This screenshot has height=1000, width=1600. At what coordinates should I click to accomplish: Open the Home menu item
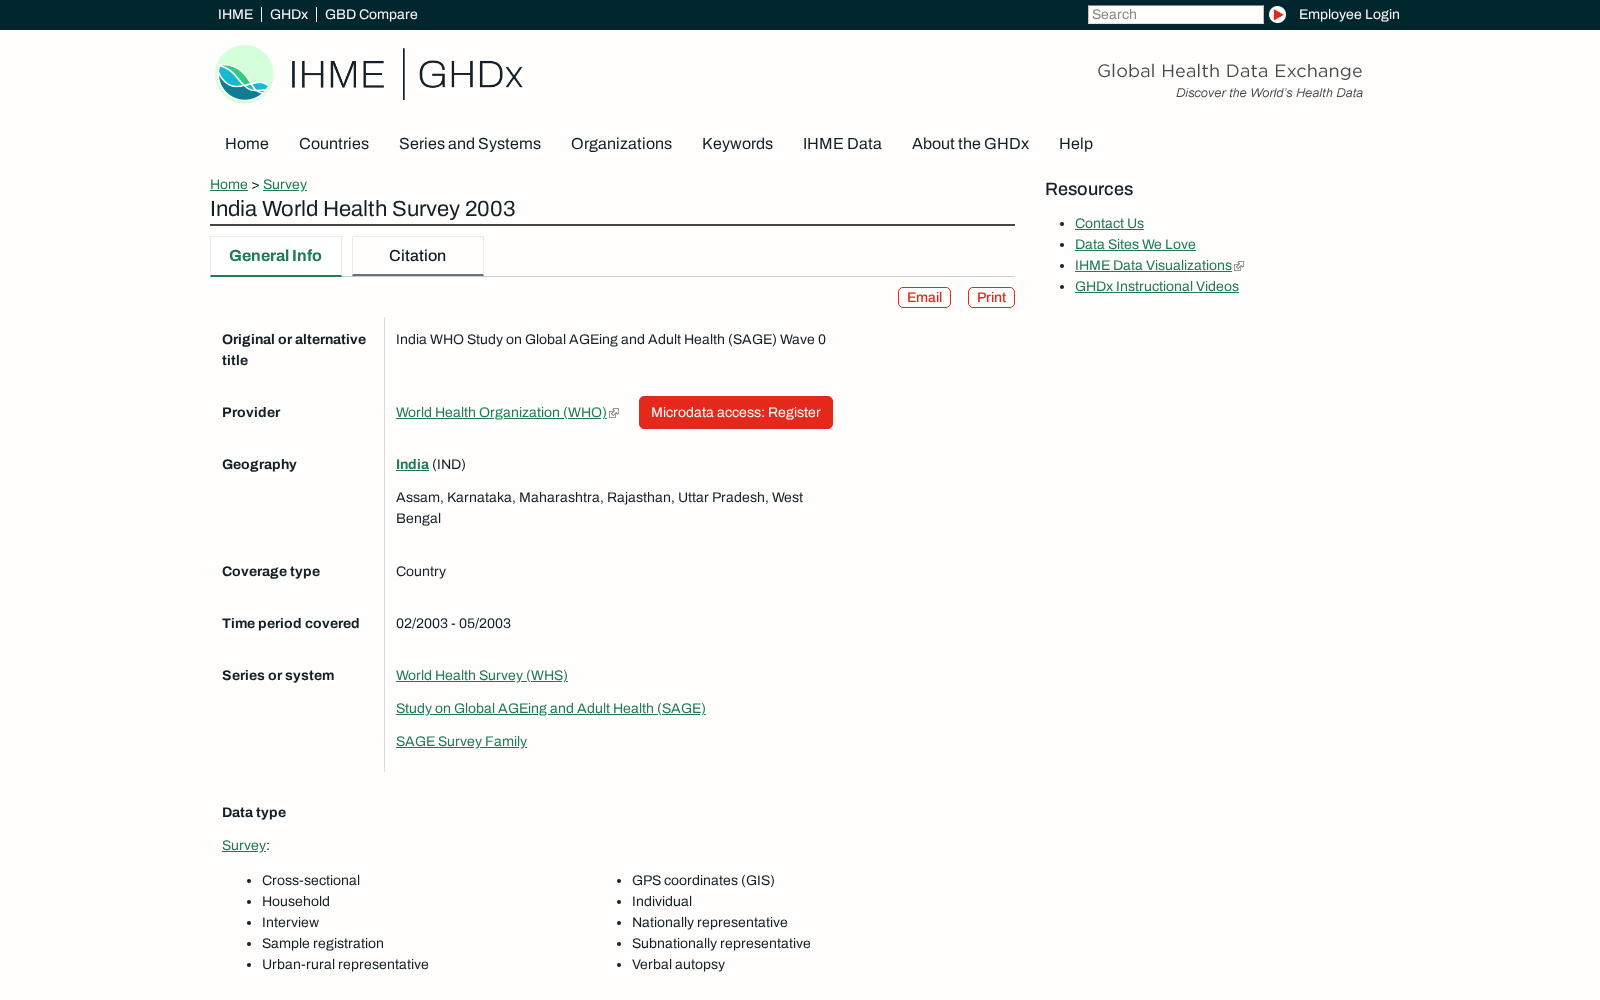pyautogui.click(x=247, y=143)
